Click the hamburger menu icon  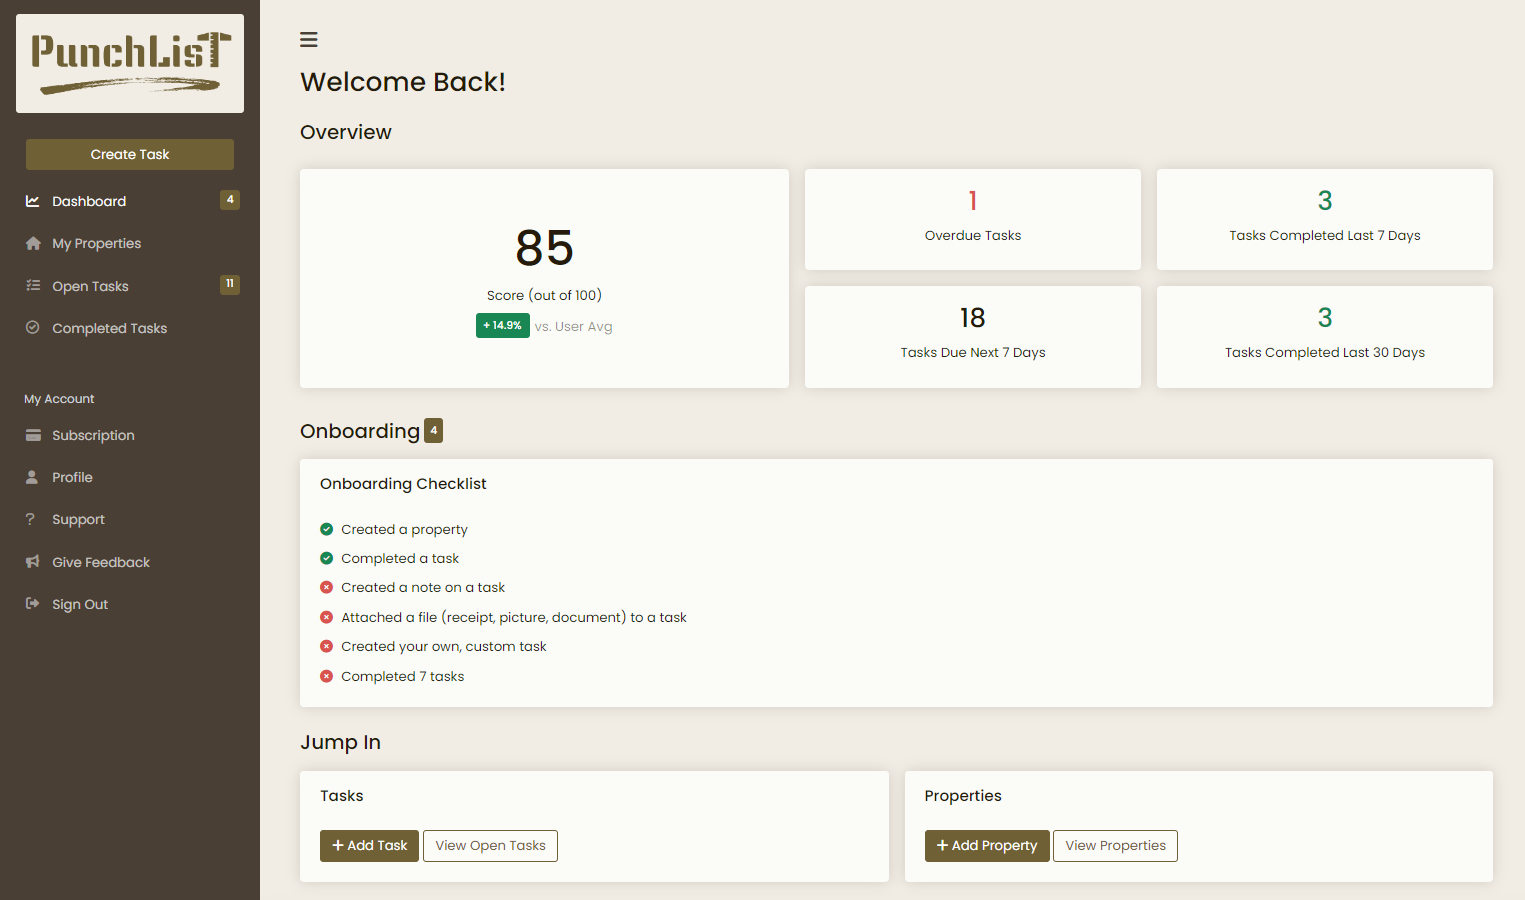[x=309, y=40]
